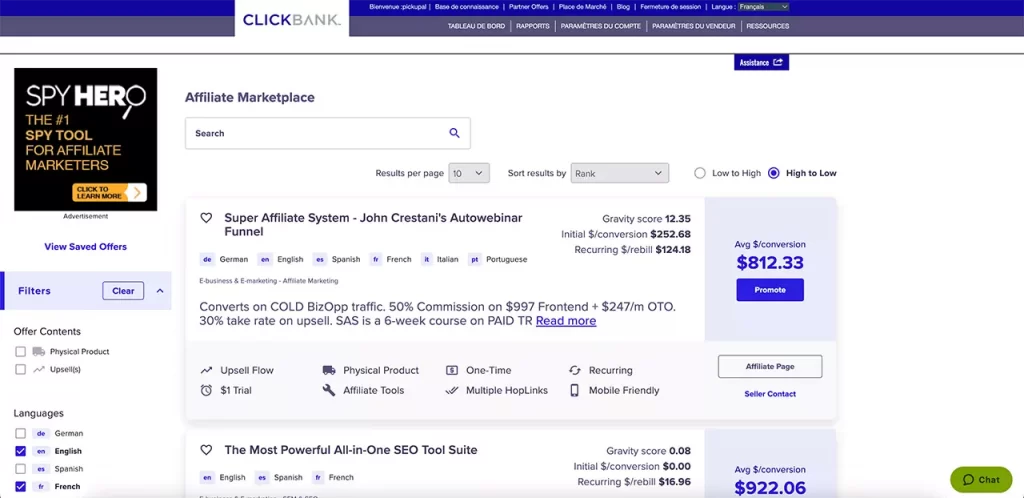Click Base de connaissance link
The width and height of the screenshot is (1024, 498).
(467, 7)
